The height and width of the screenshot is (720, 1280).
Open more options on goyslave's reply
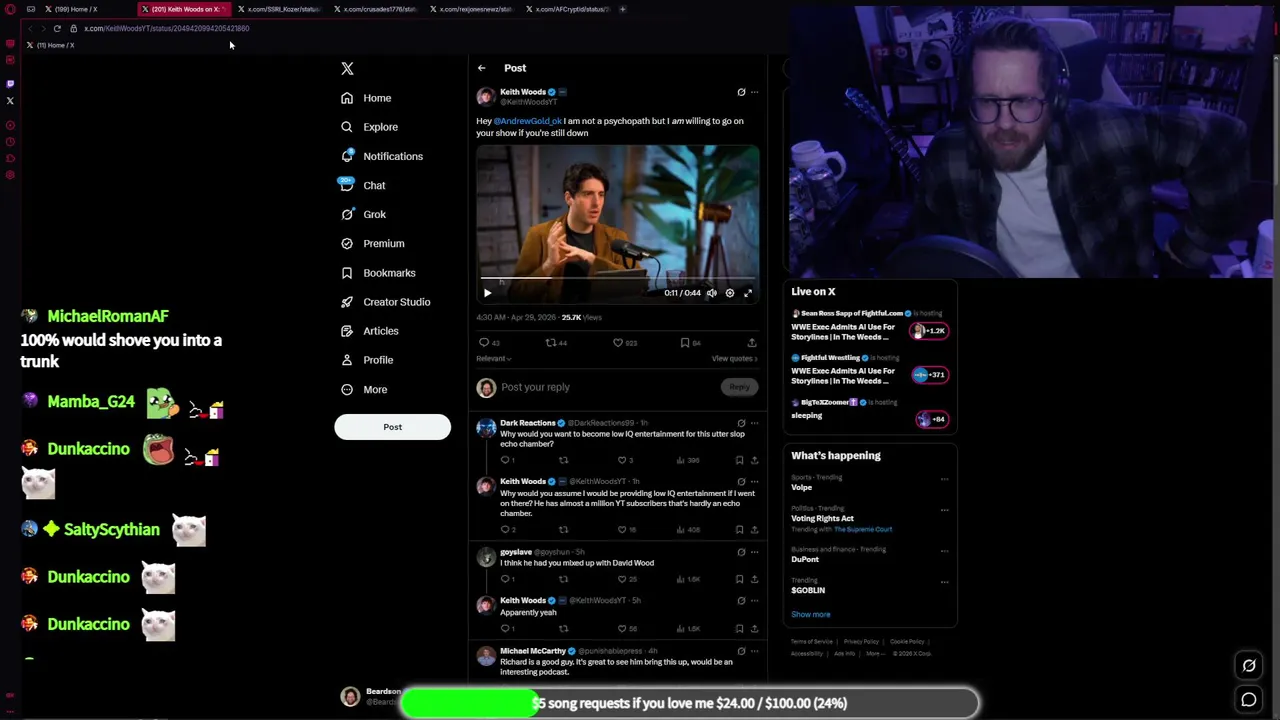754,552
